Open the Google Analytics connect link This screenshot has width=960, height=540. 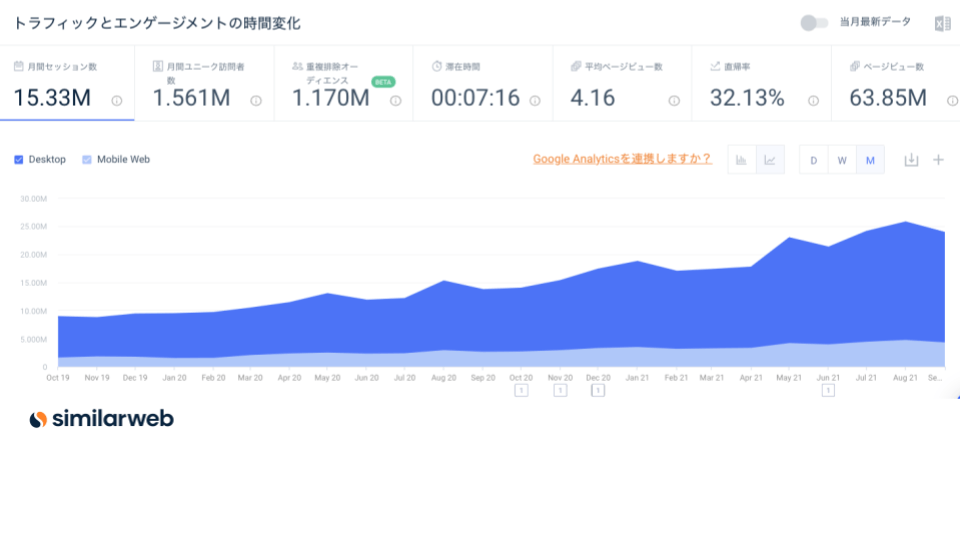[x=622, y=159]
